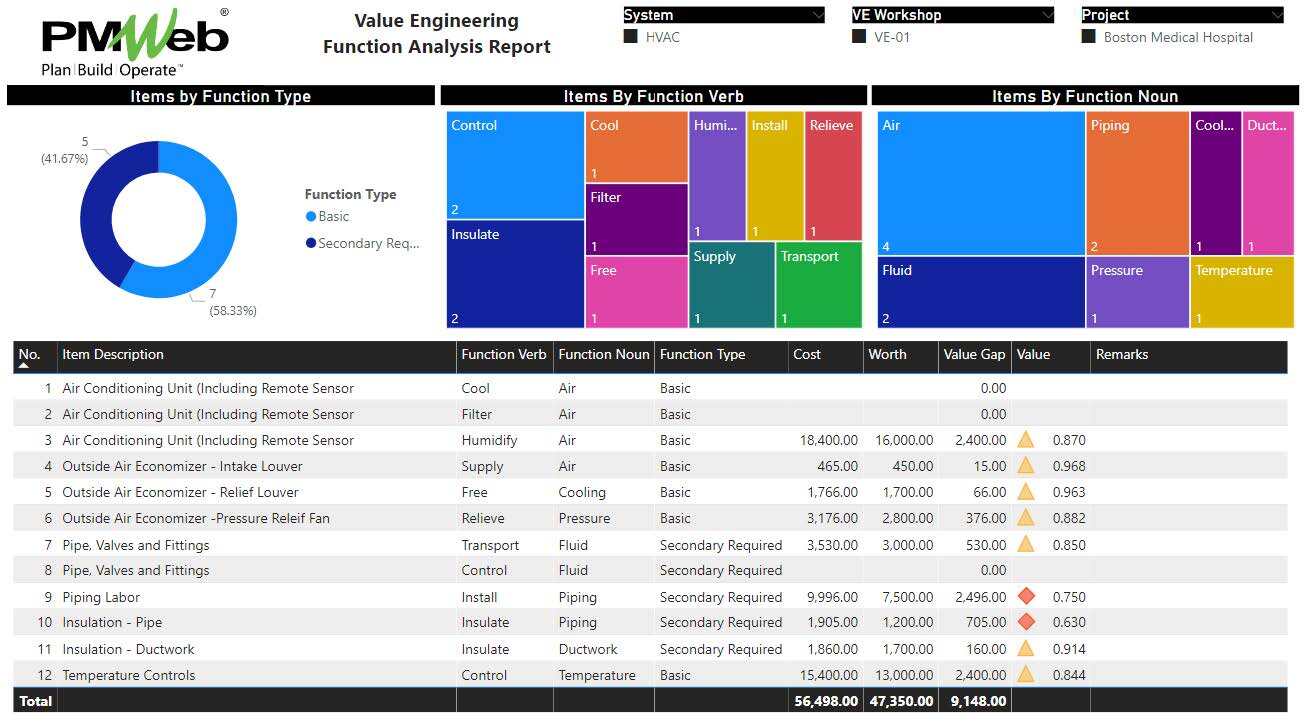Select the Boston Medical Hospital checkbox
1313x725 pixels.
pyautogui.click(x=1089, y=37)
